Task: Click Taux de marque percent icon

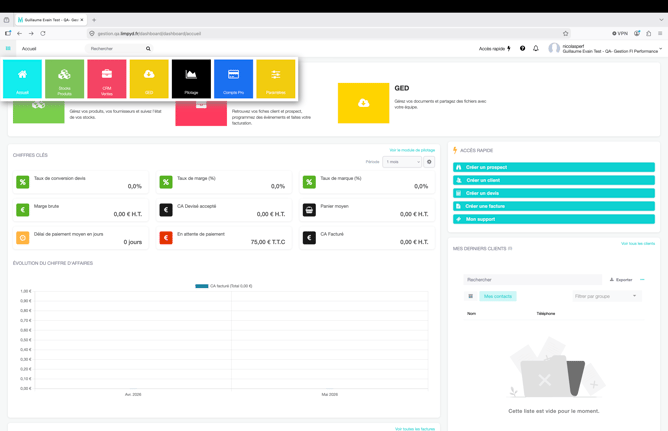Action: click(309, 182)
